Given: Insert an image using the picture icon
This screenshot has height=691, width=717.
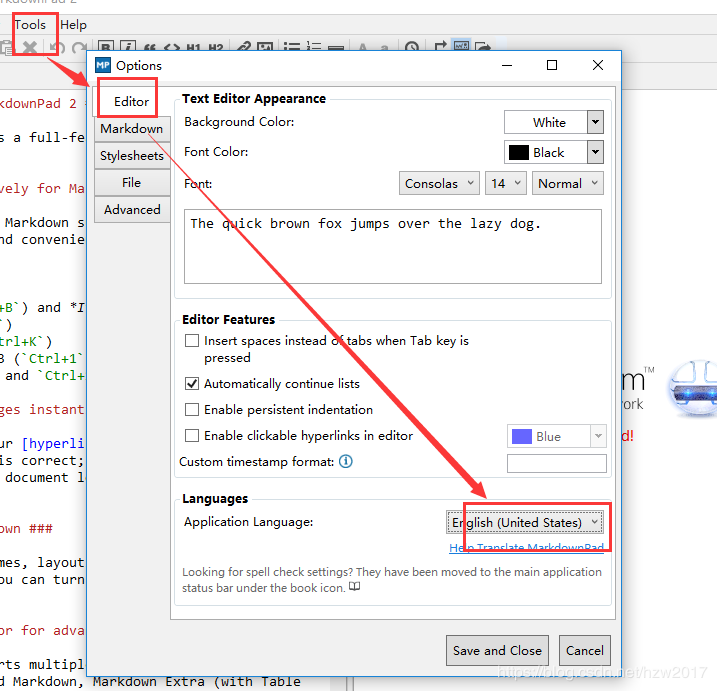Looking at the screenshot, I should point(265,47).
